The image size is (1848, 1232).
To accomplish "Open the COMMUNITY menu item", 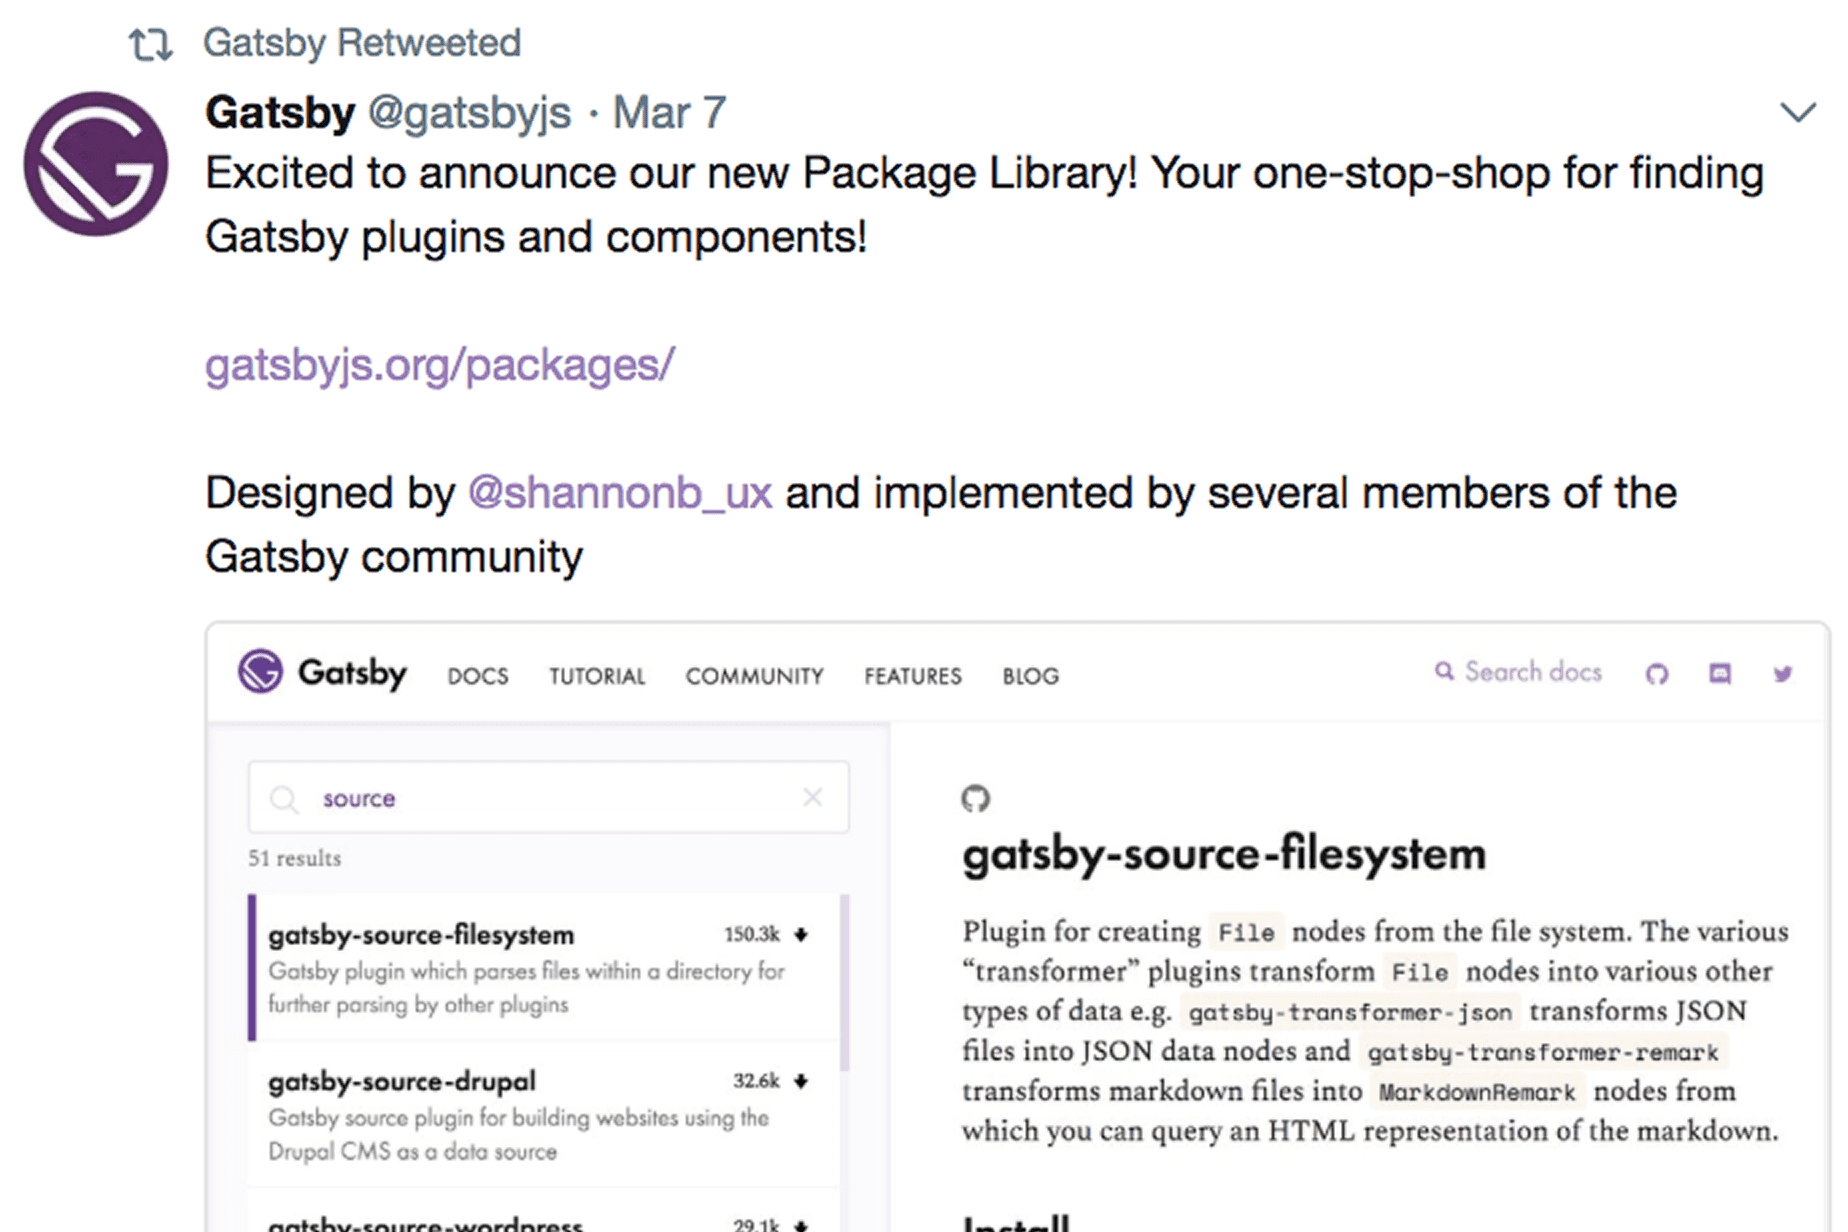I will 754,676.
